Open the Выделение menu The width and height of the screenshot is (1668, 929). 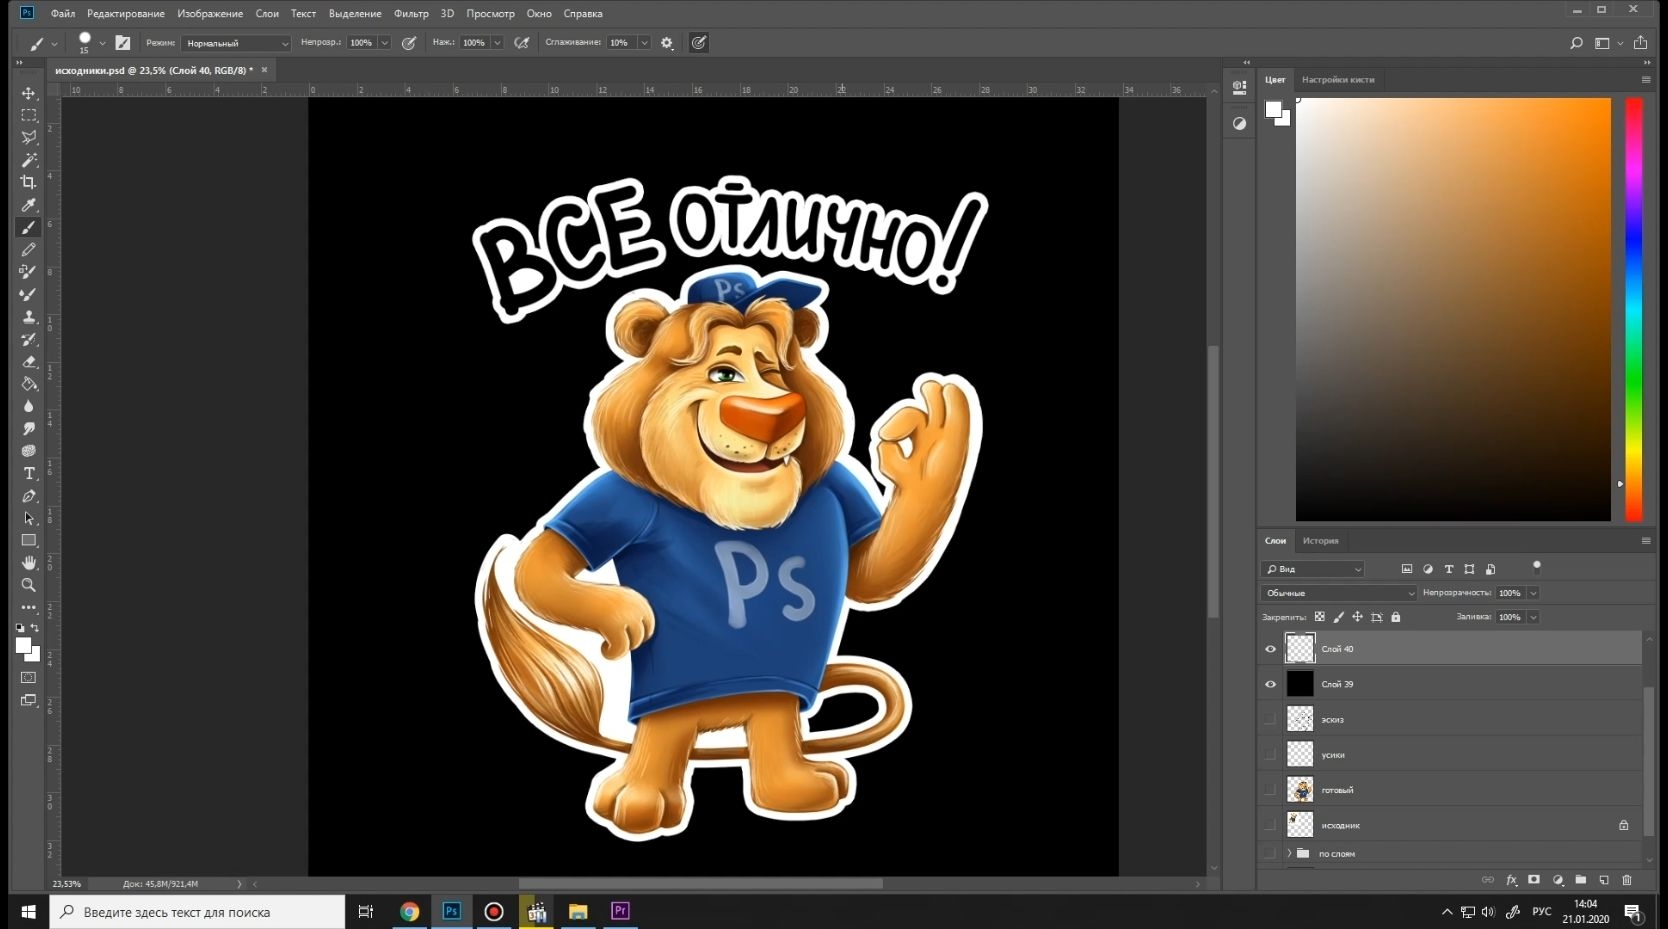point(355,14)
